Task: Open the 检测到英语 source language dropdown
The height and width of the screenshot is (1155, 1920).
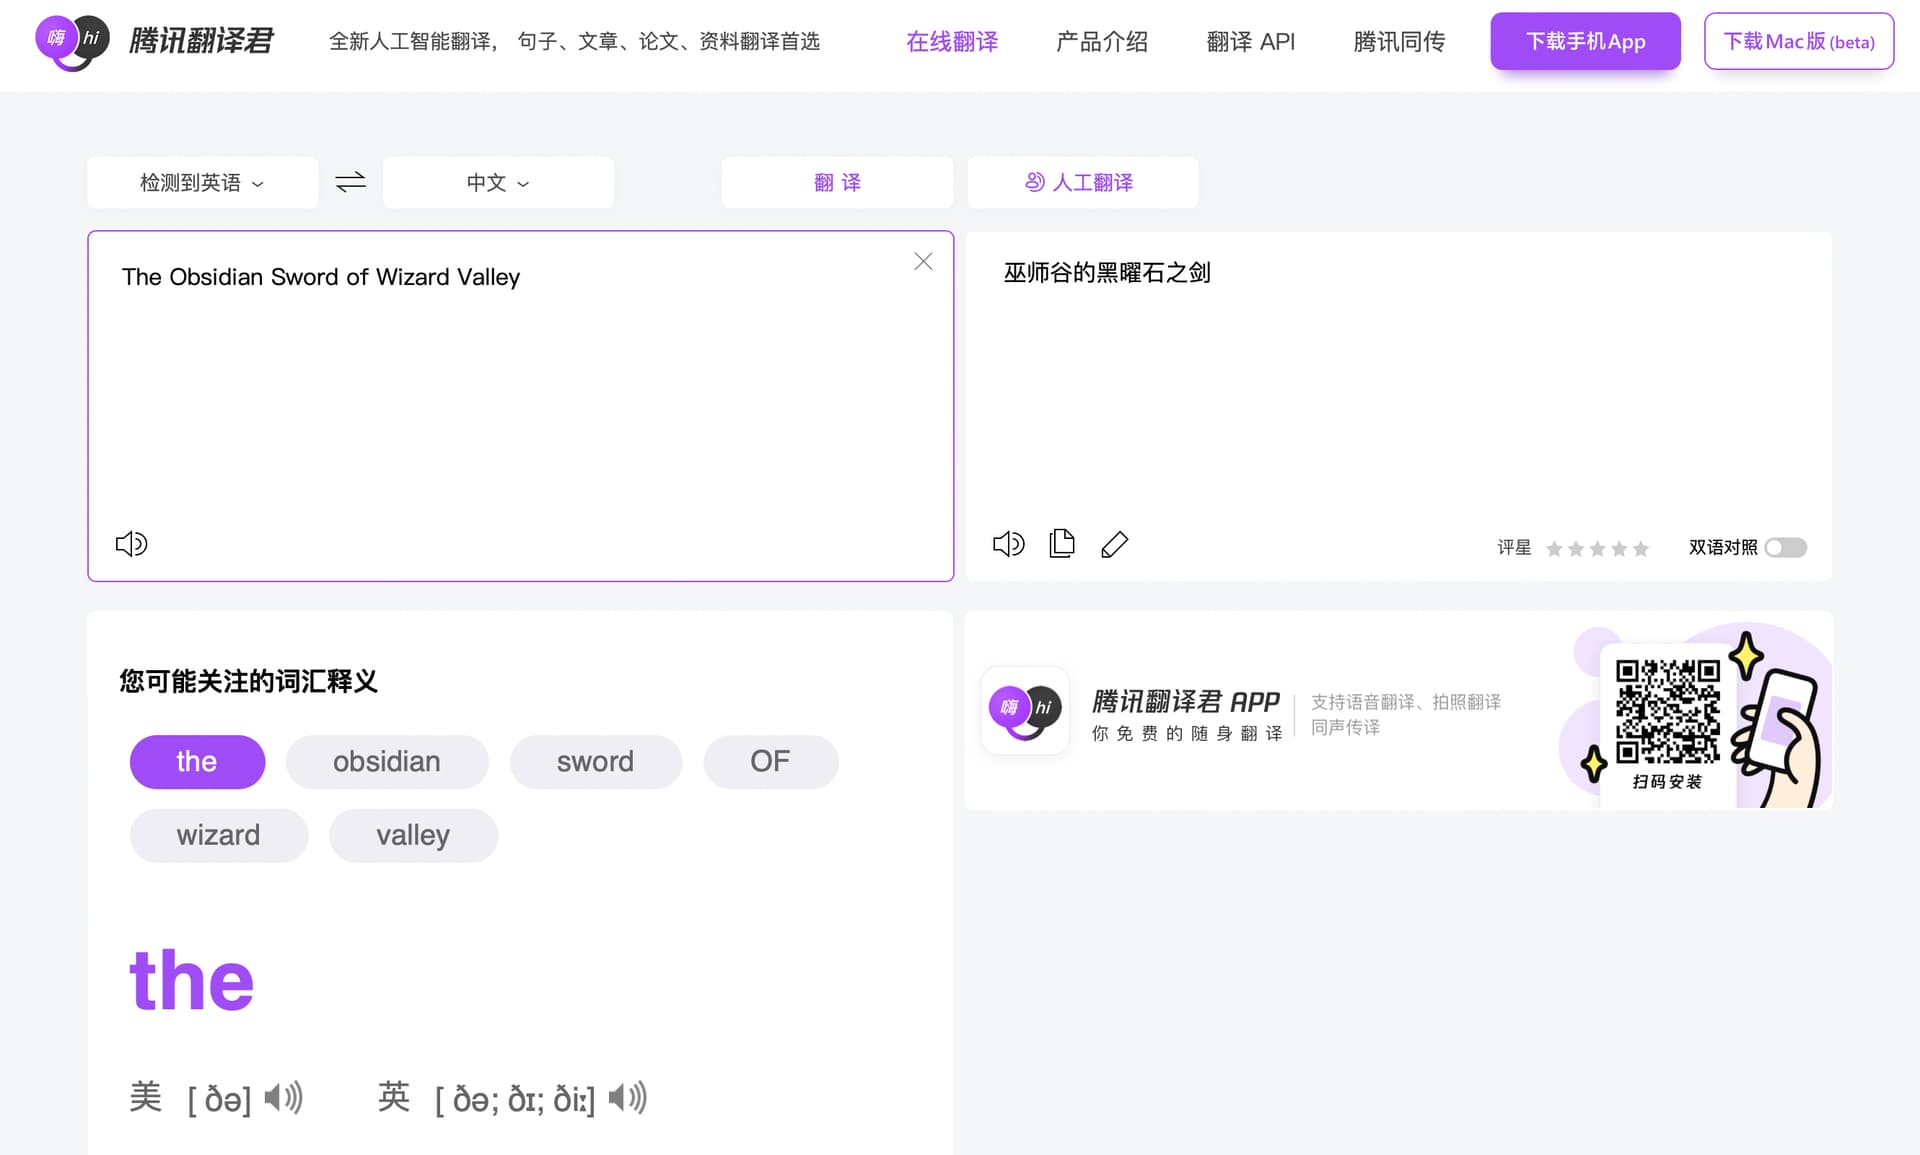Action: pos(201,182)
